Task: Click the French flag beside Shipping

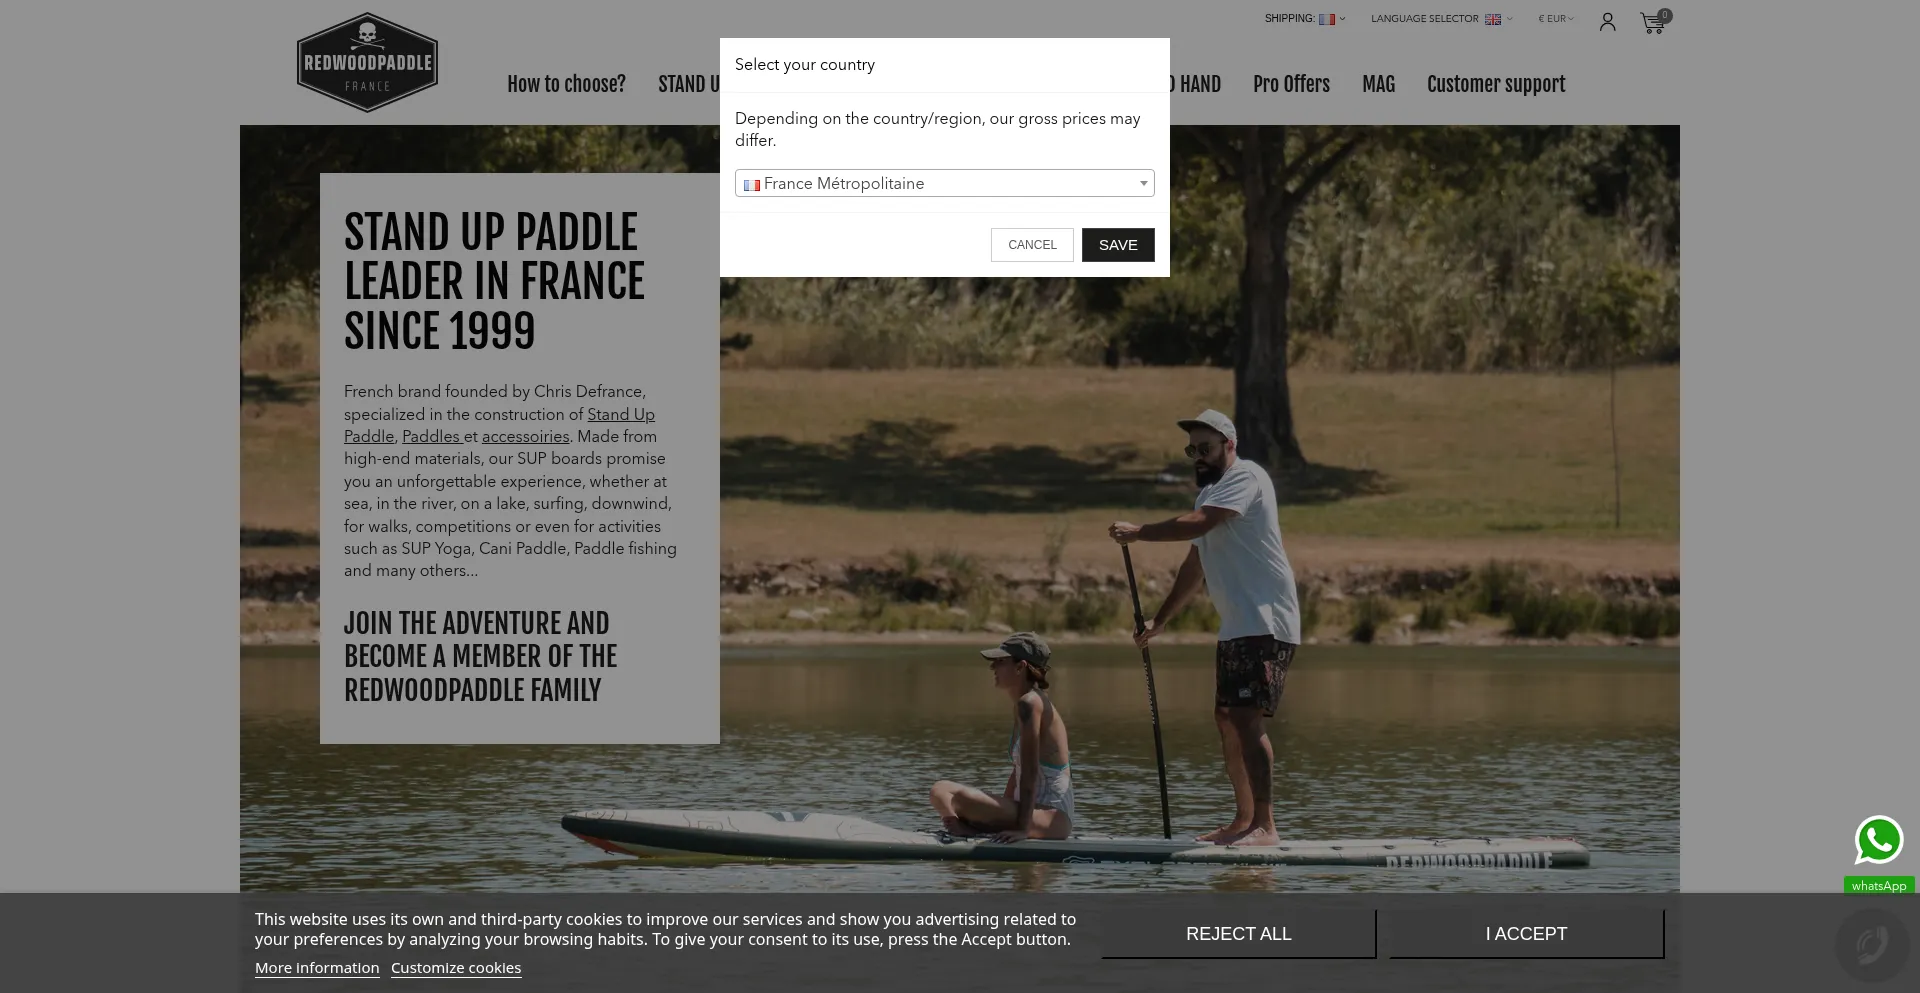Action: coord(1327,19)
